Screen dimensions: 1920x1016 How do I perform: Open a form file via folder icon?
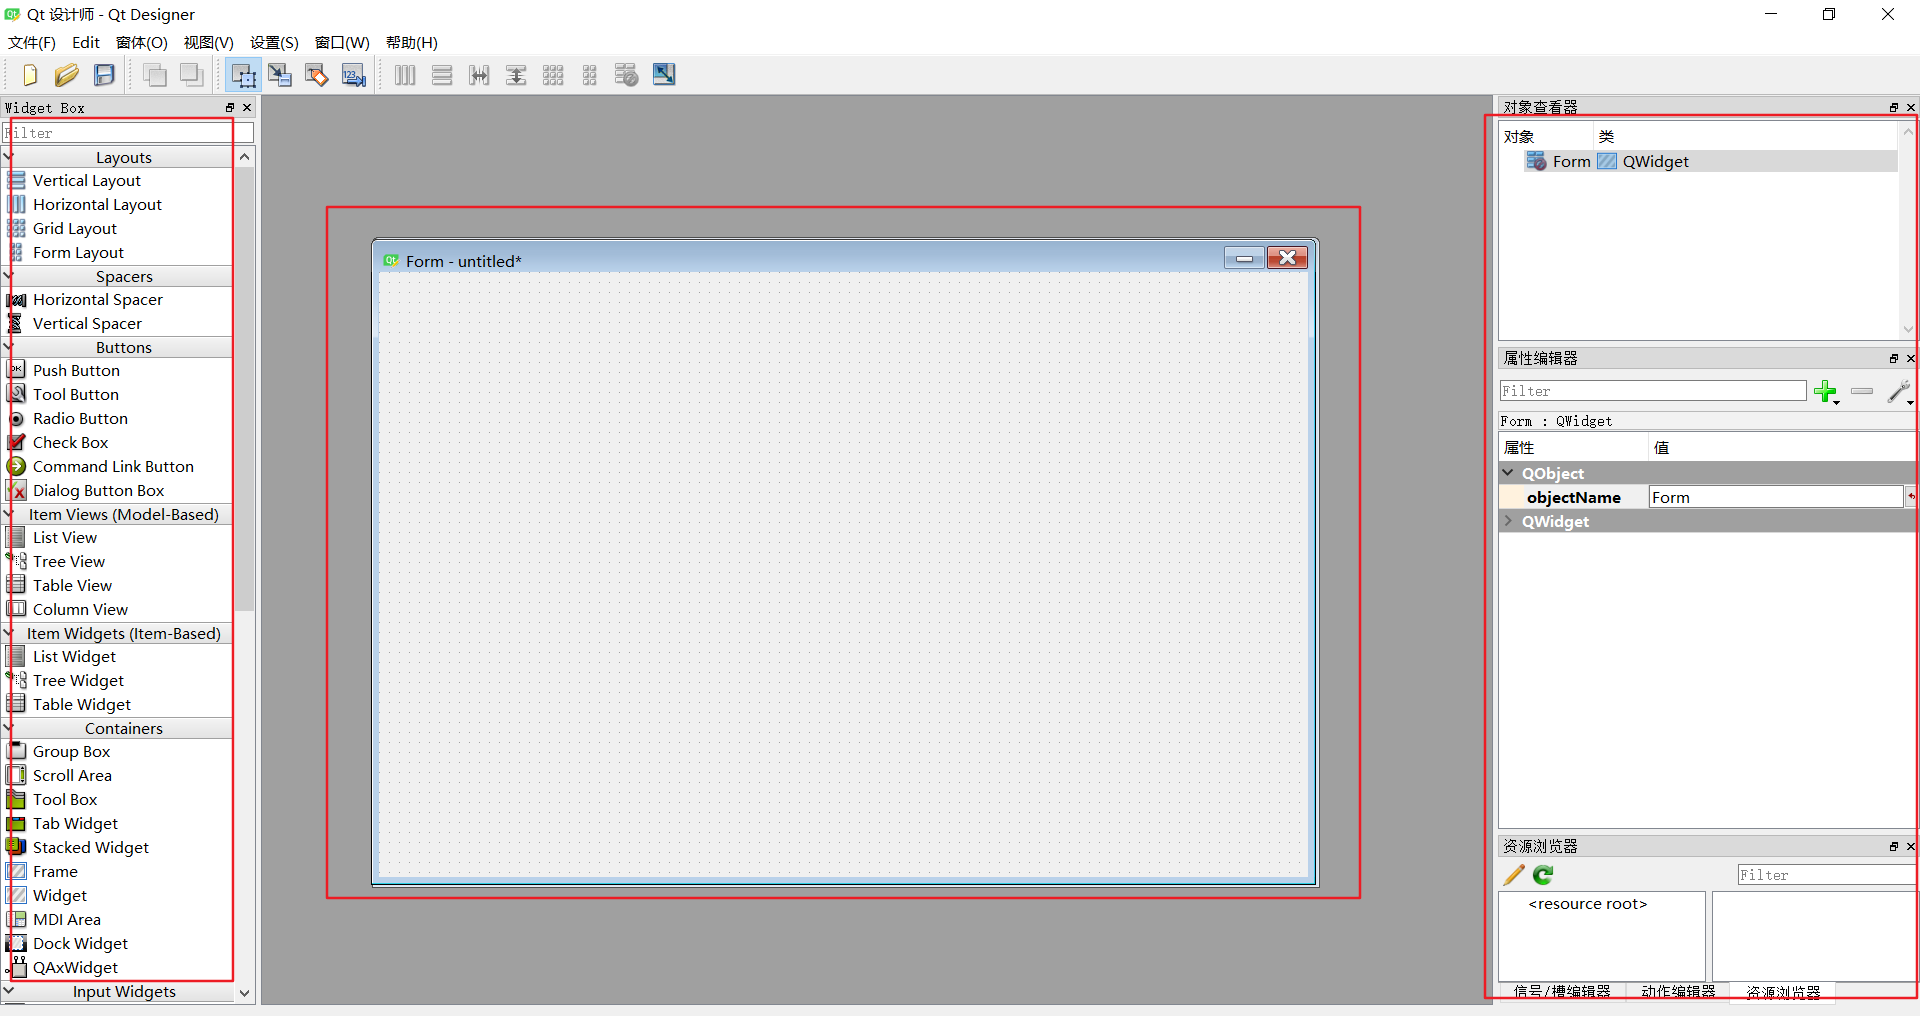[x=67, y=75]
